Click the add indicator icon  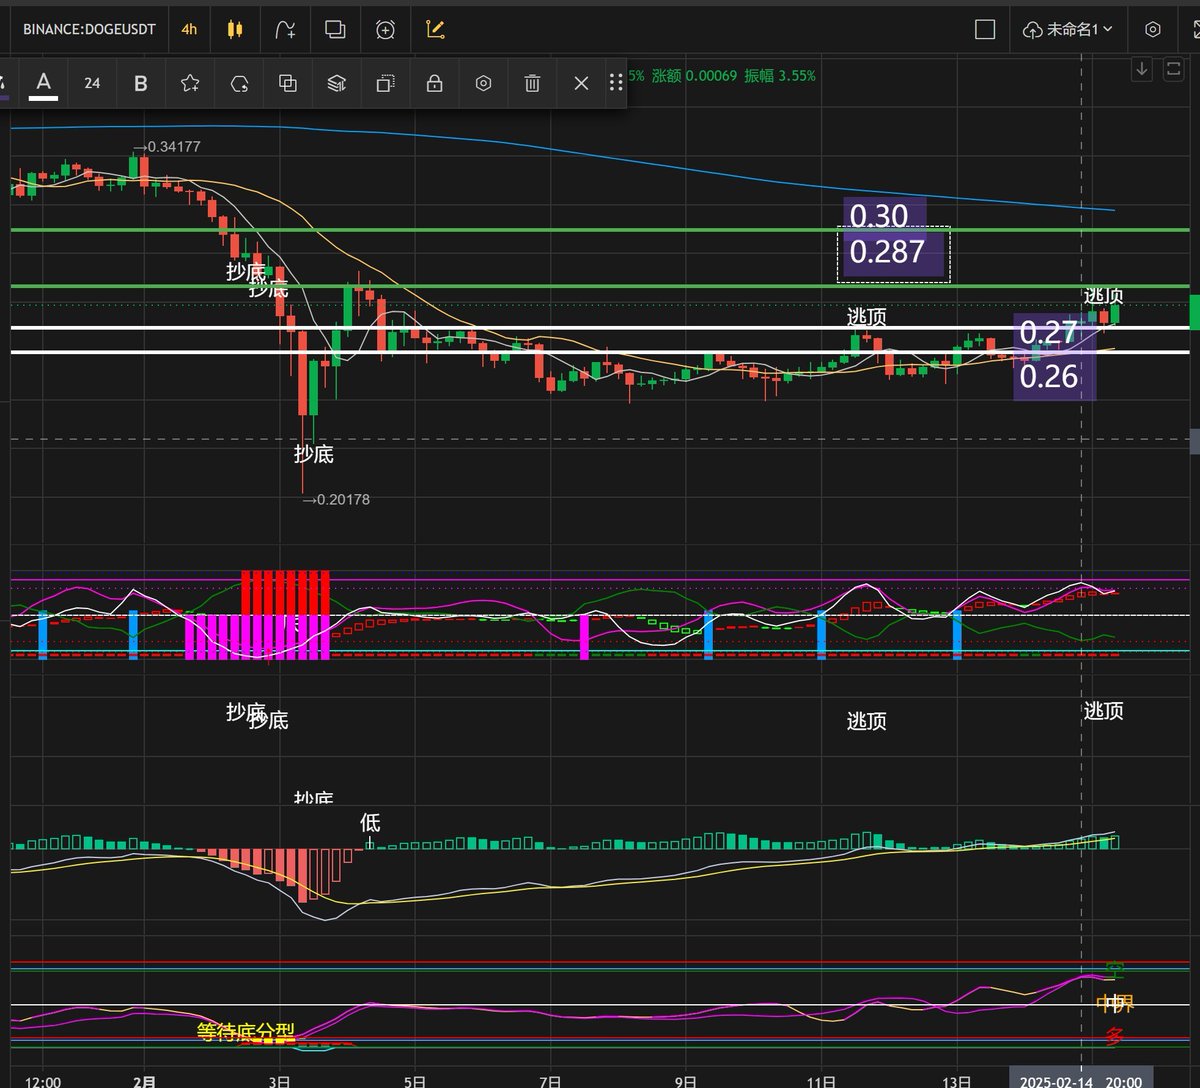[x=285, y=29]
